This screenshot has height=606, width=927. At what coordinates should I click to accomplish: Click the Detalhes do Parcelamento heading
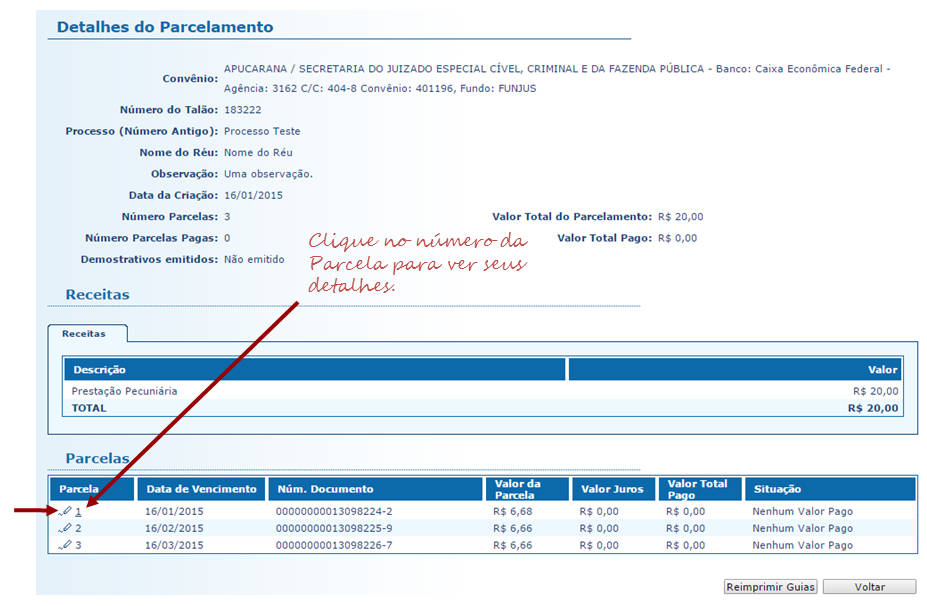click(165, 27)
